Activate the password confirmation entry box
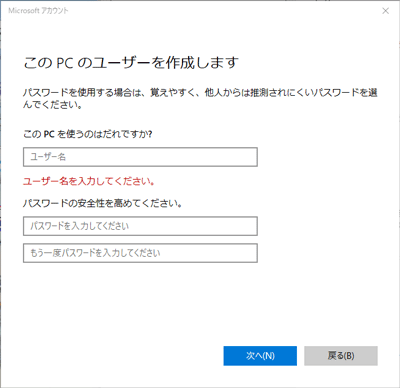Viewport: 400px width, 388px height. pos(140,253)
